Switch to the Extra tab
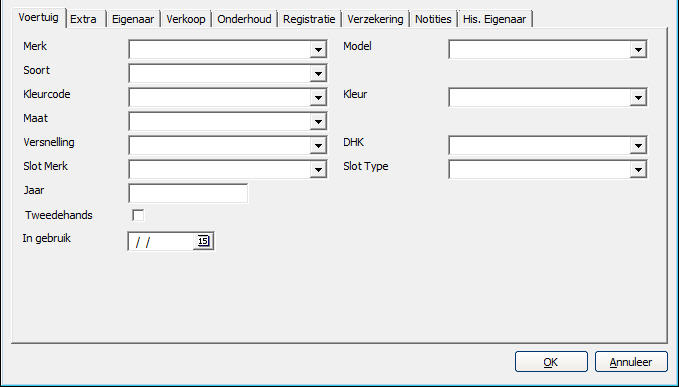 85,19
